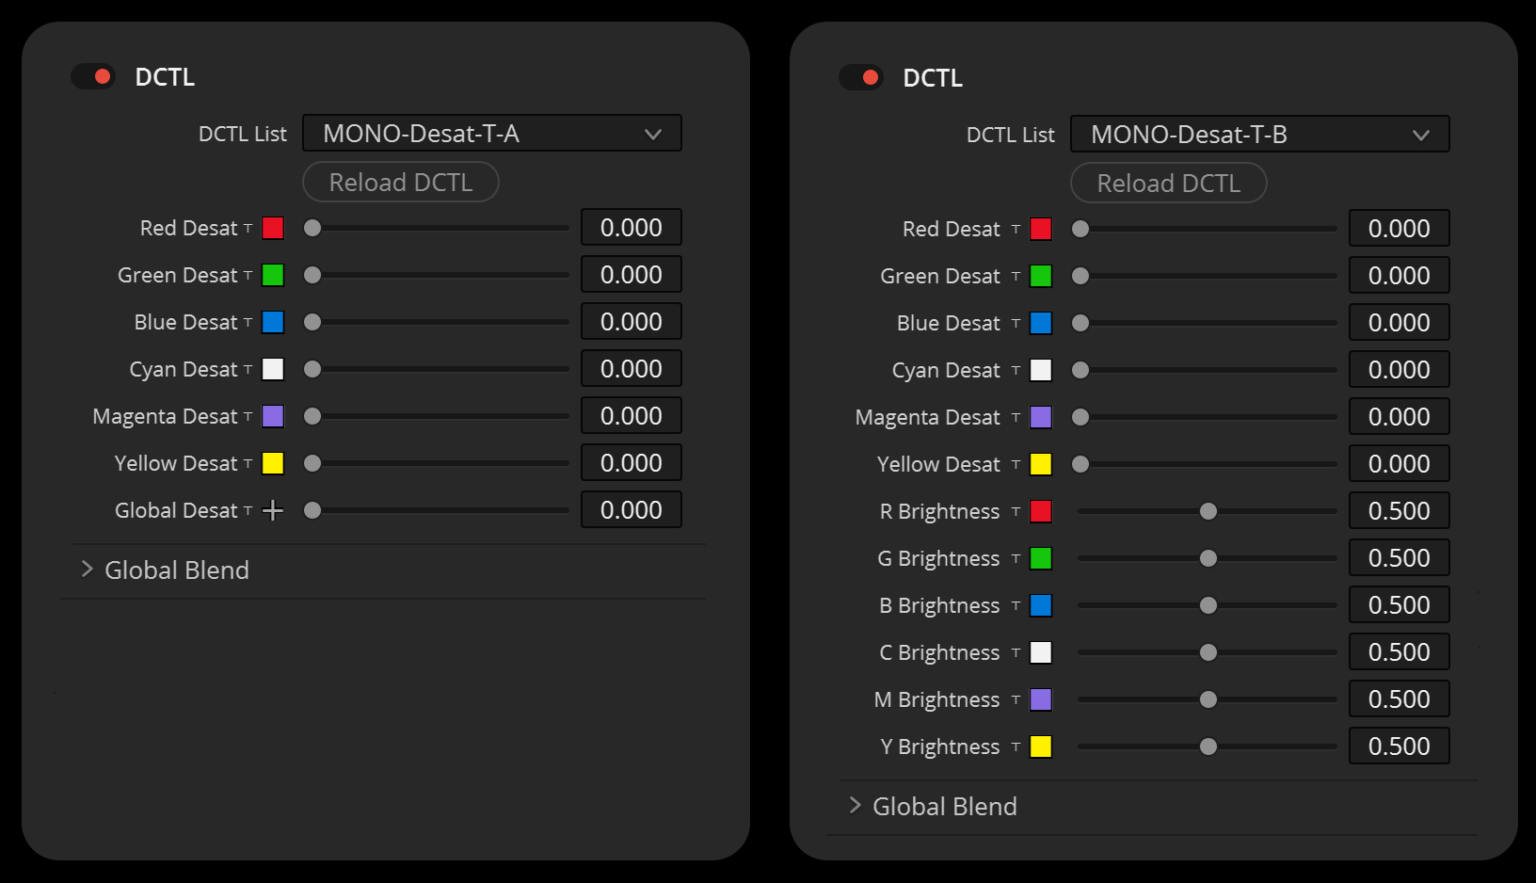Click the G Brightness slider handle
Screen dimensions: 1536x883
click(1208, 558)
